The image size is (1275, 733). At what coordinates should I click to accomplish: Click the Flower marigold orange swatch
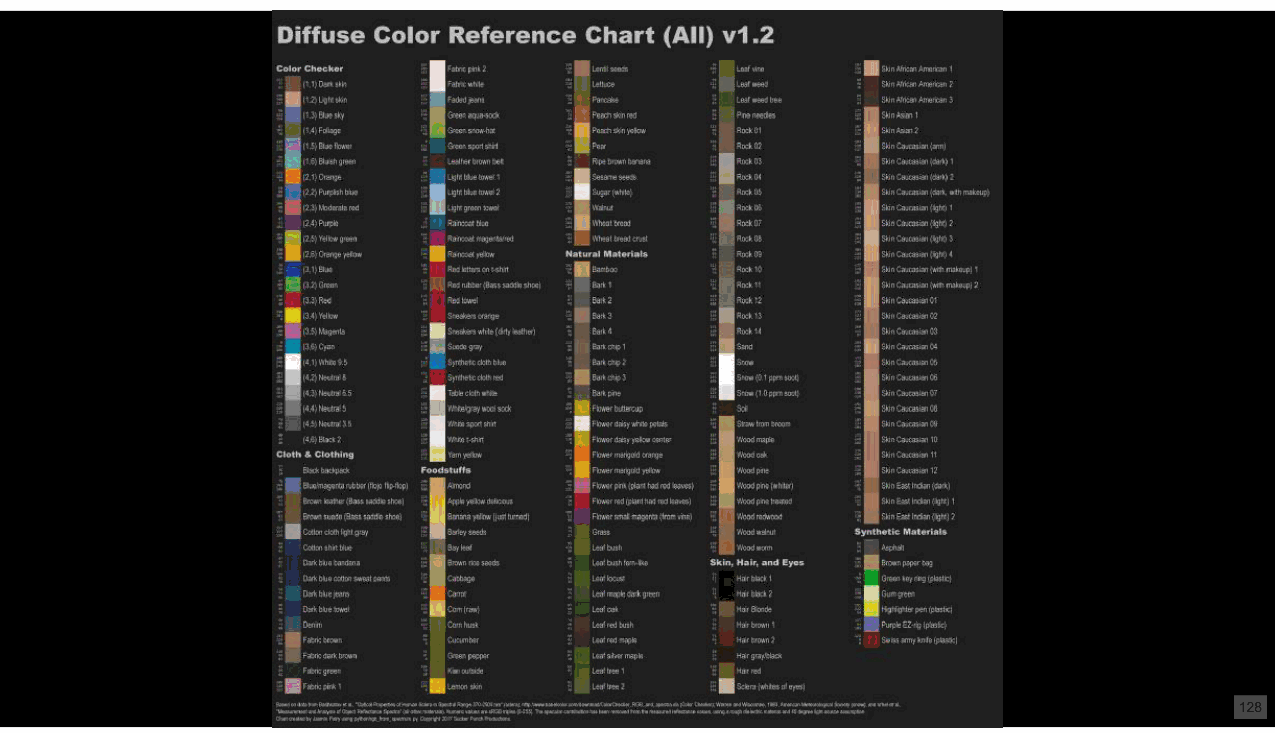pyautogui.click(x=581, y=455)
